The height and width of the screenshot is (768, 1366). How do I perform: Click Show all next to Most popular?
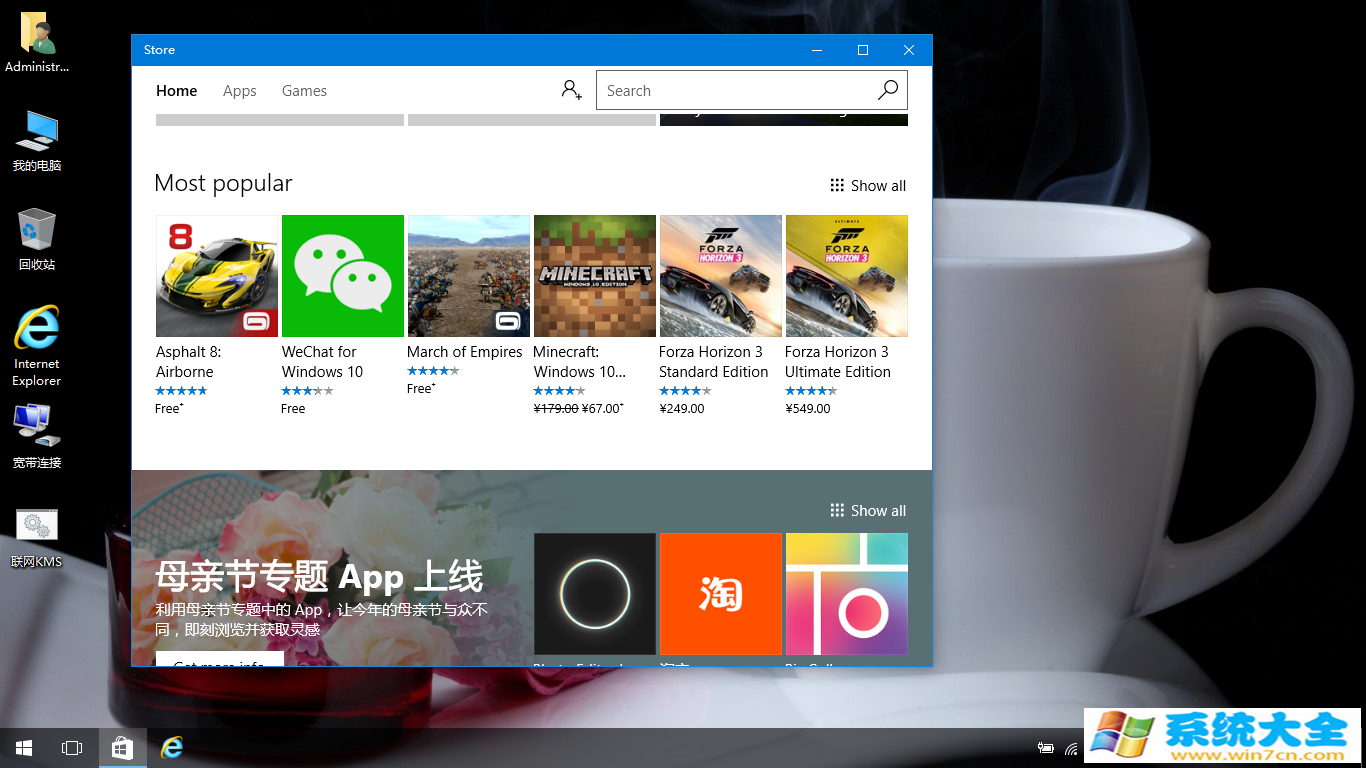tap(878, 185)
